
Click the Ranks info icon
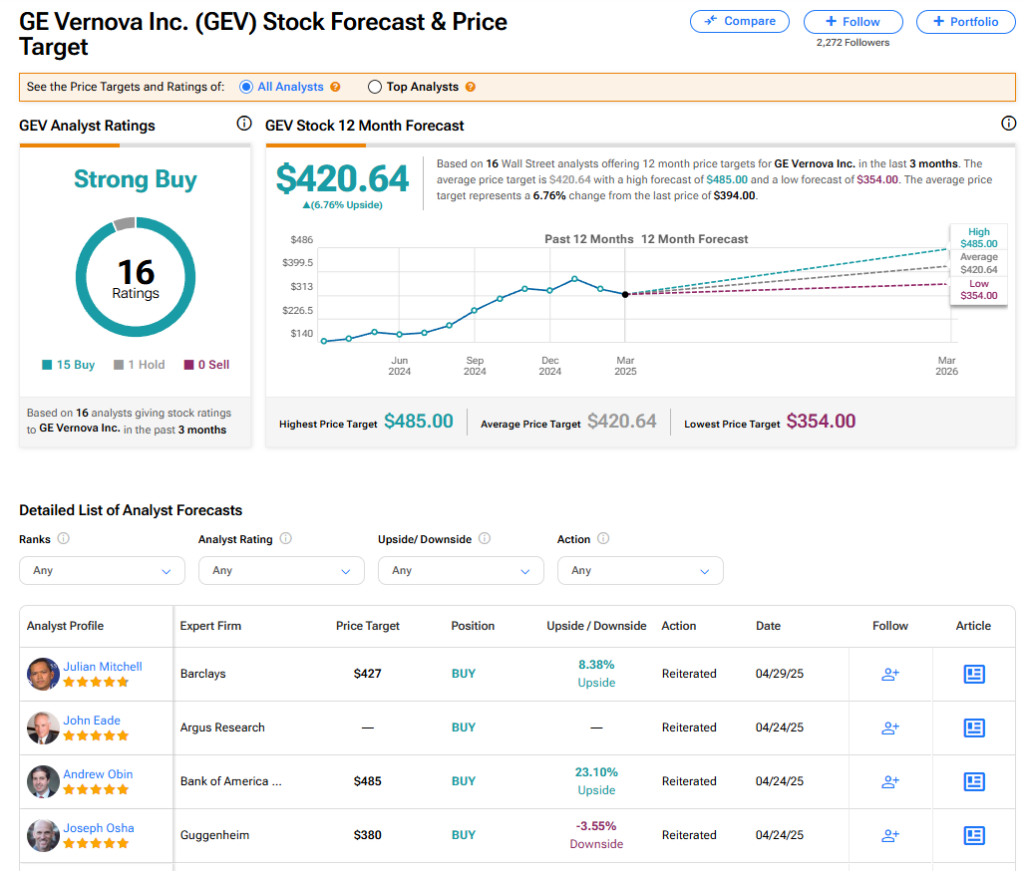63,538
